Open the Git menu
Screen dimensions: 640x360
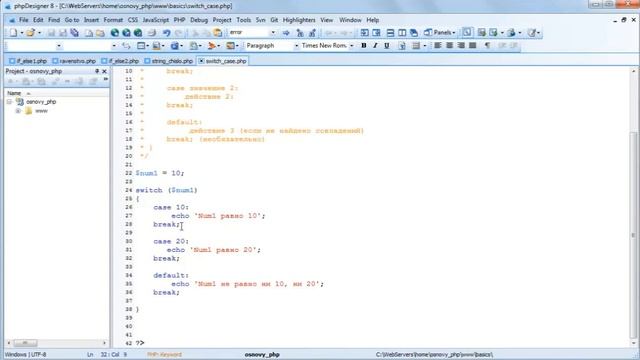[x=274, y=20]
